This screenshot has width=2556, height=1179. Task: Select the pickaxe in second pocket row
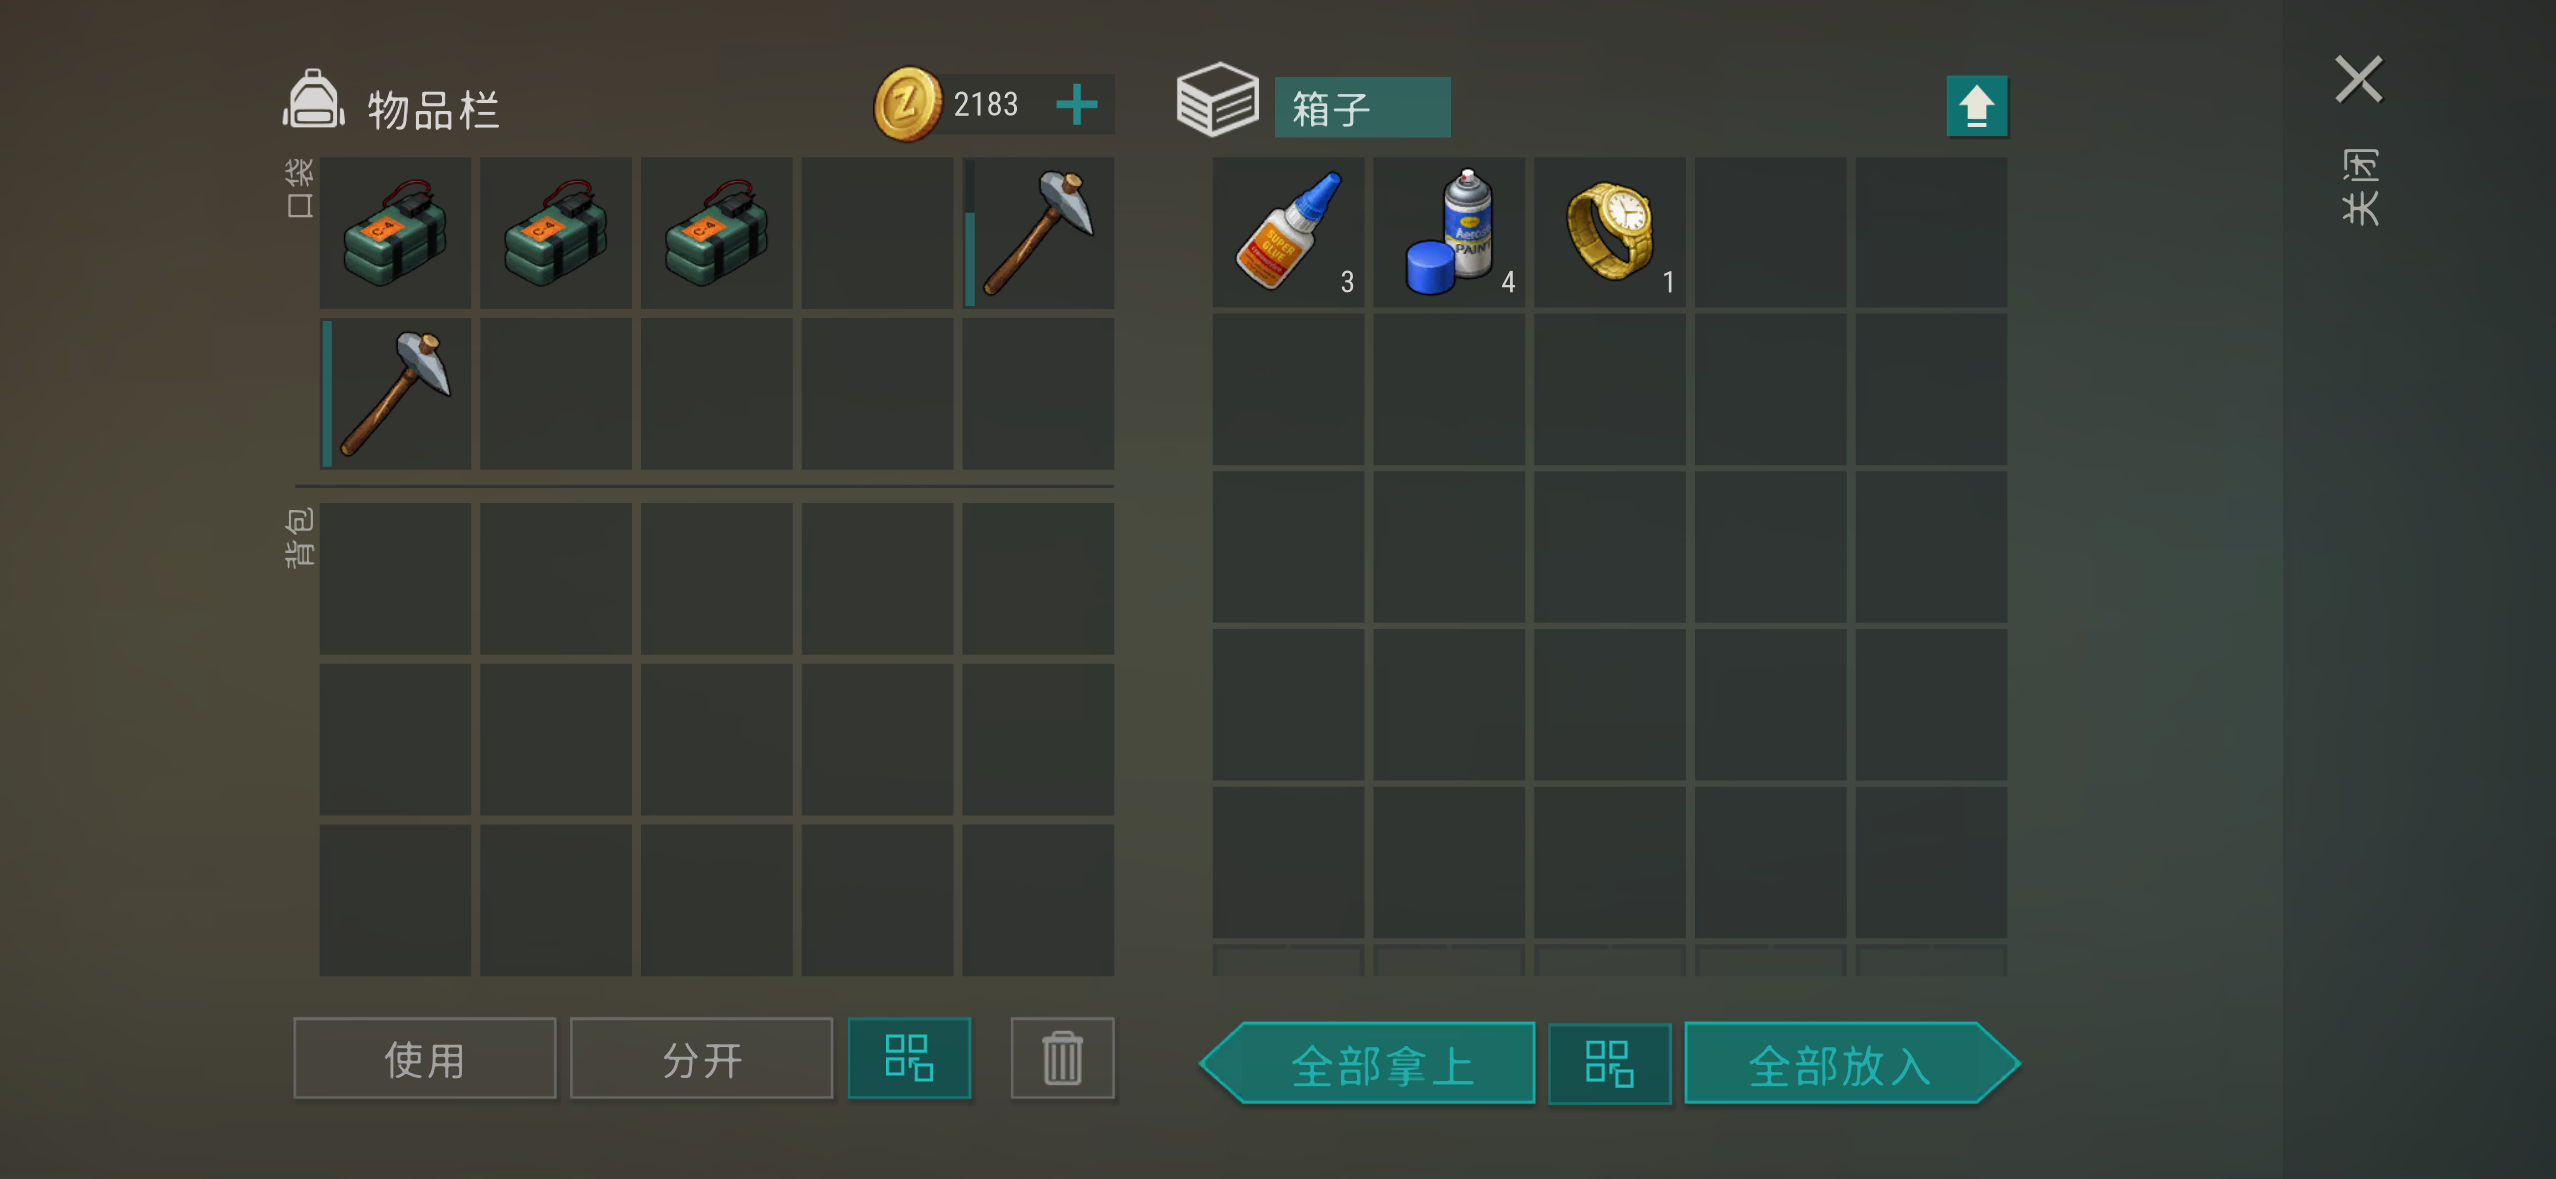395,394
